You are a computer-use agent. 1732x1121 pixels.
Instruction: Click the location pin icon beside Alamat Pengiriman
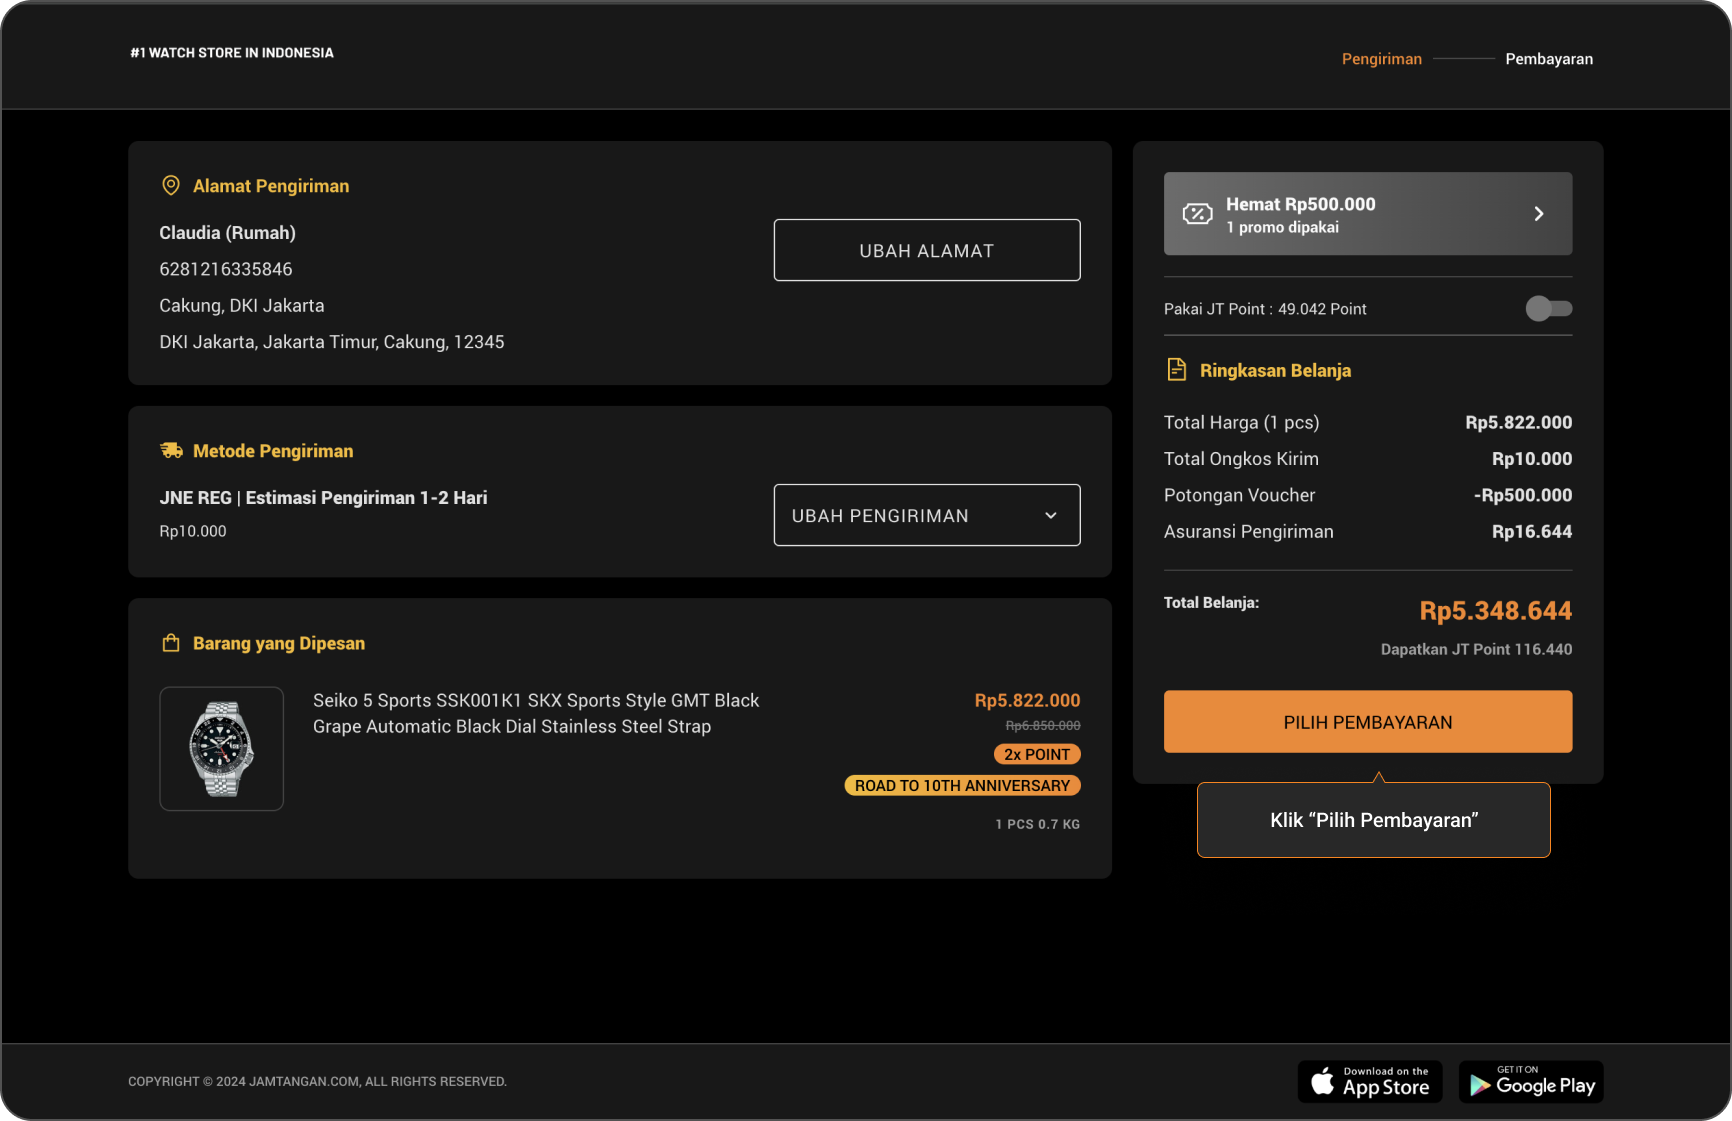[x=171, y=186]
